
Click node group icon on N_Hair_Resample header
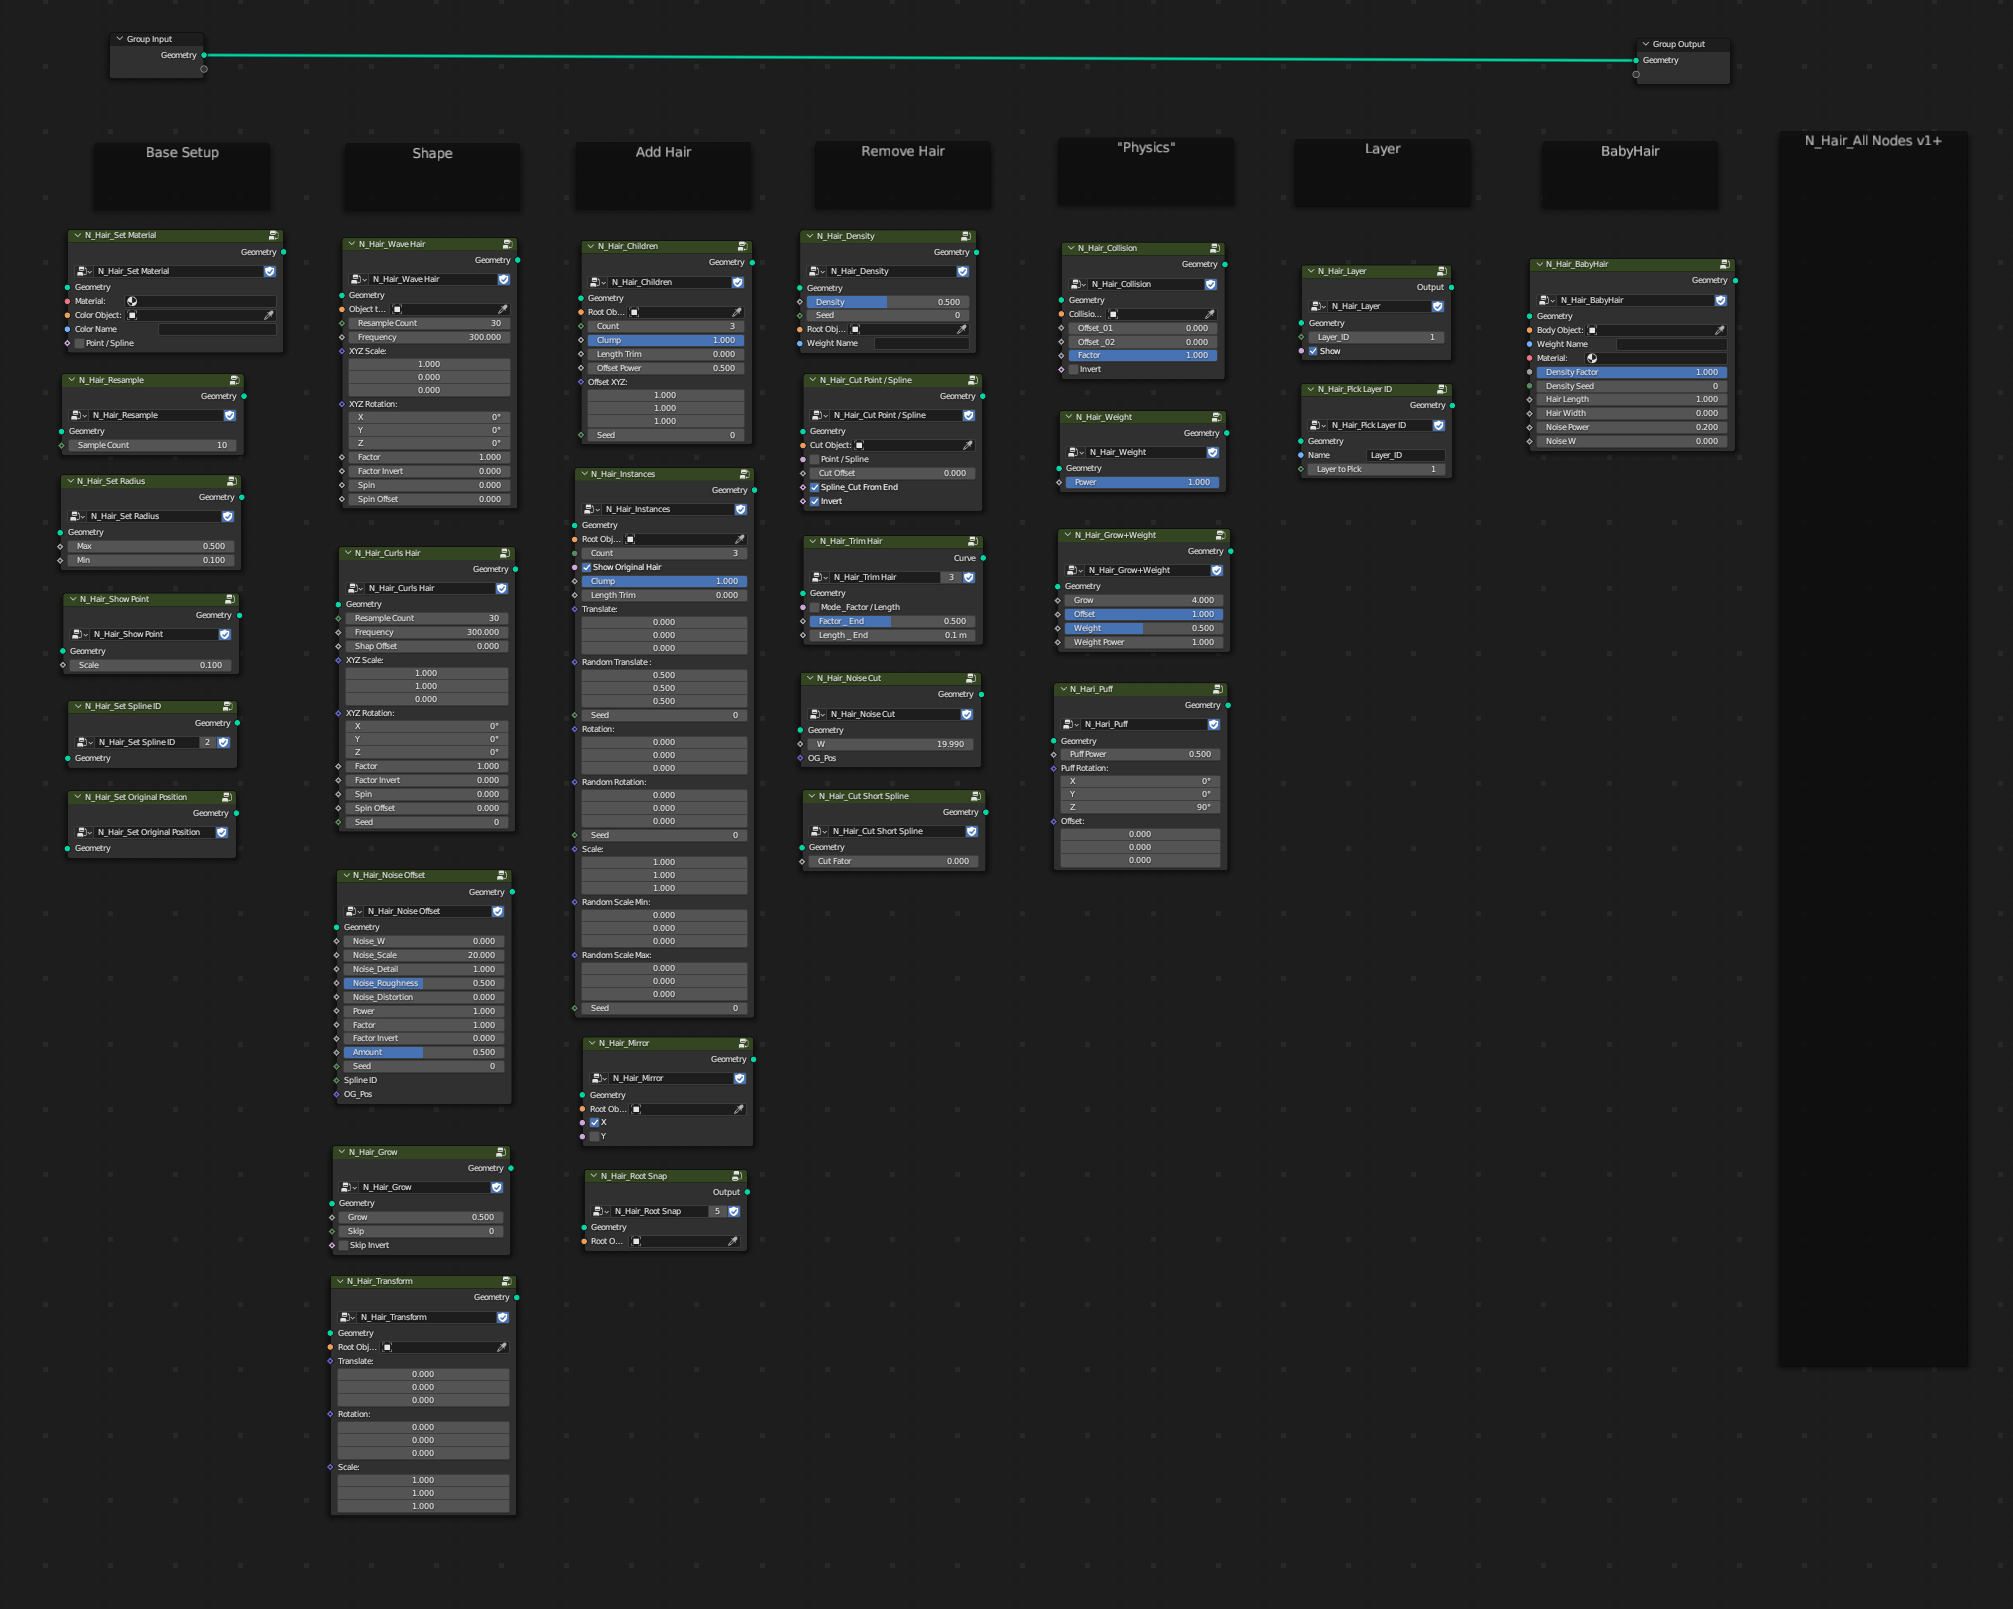coord(234,381)
